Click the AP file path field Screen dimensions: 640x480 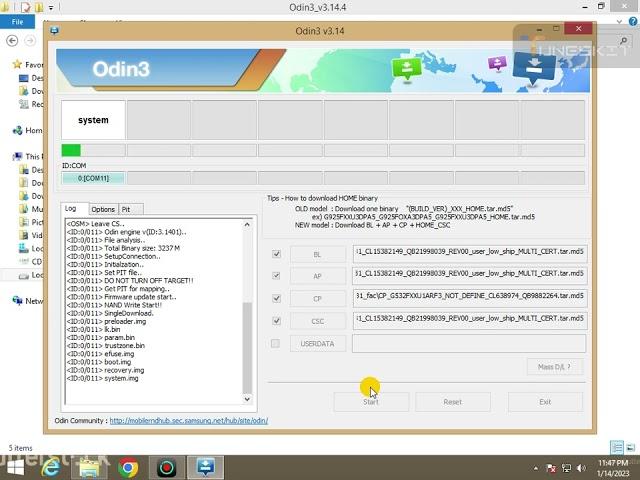click(x=470, y=274)
